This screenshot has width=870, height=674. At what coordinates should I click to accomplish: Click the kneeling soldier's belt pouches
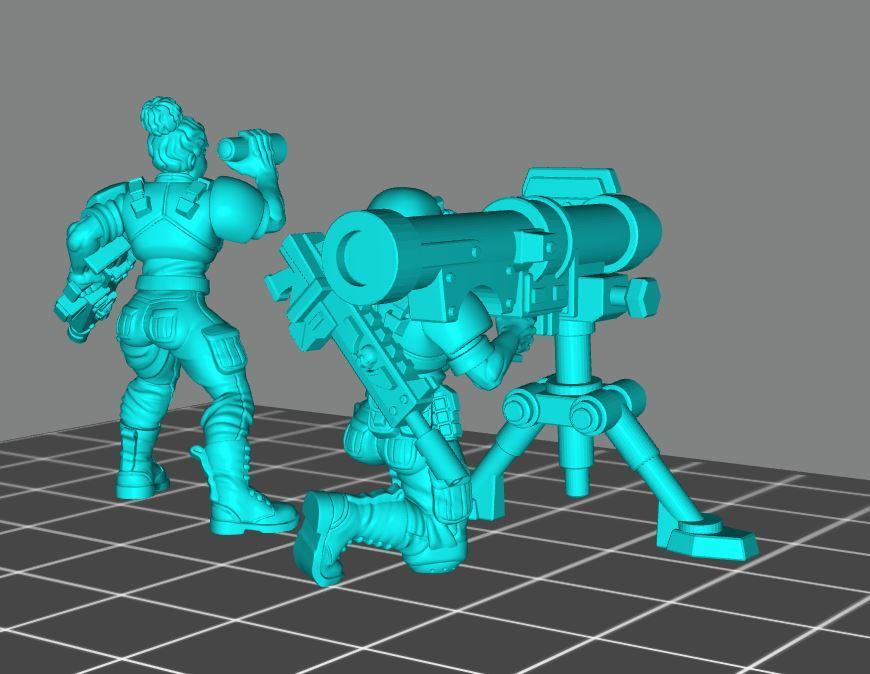(x=440, y=410)
